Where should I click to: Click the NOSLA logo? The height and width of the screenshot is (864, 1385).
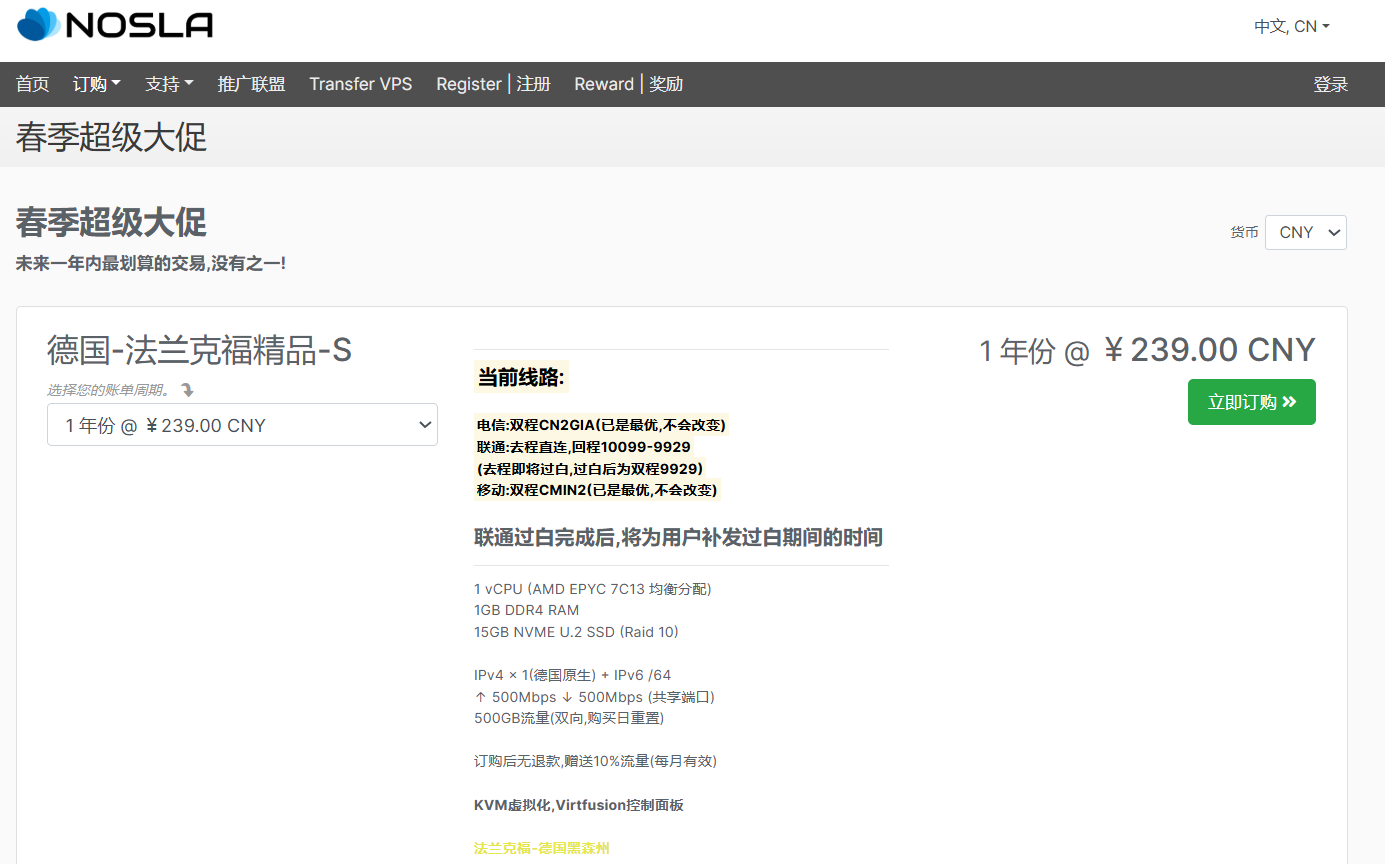pos(113,24)
